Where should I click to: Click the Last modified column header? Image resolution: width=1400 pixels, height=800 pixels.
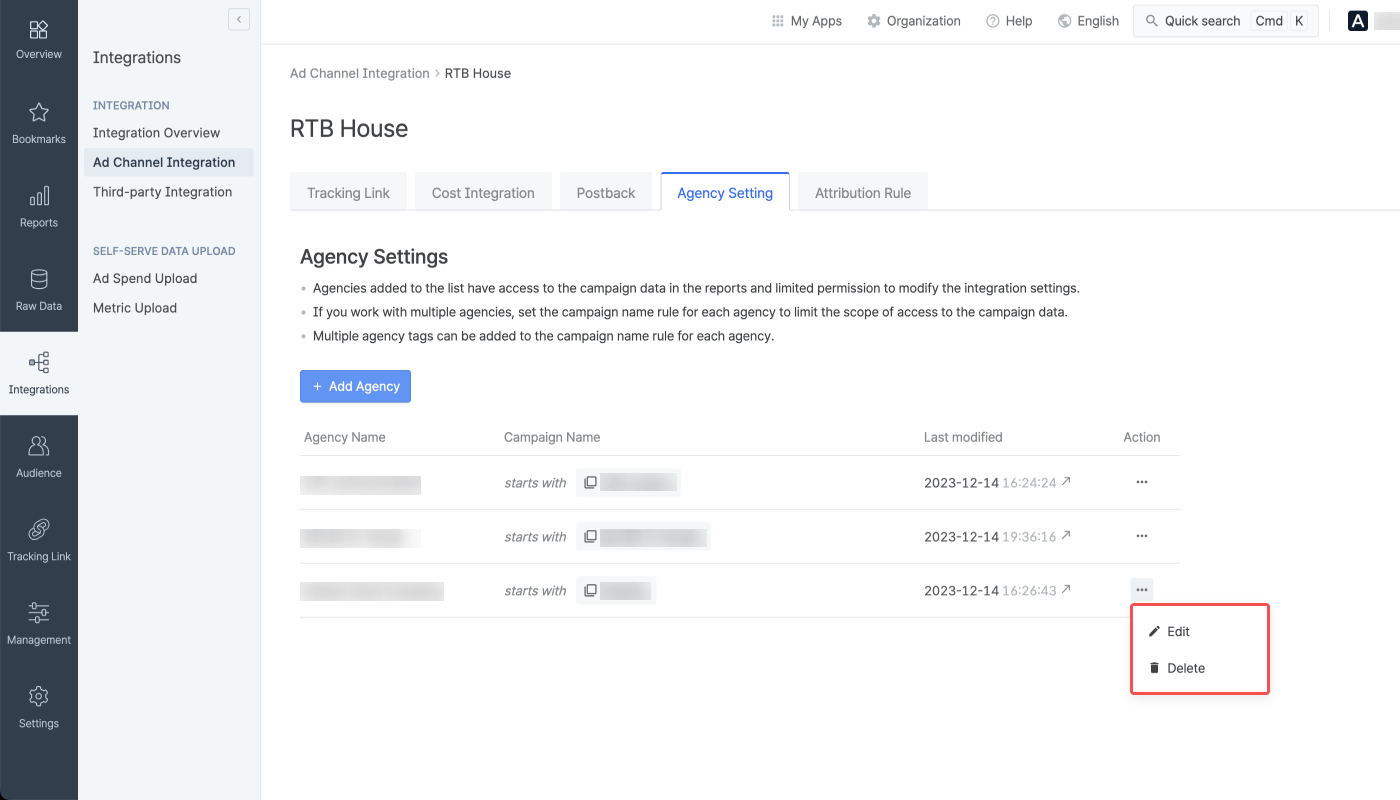tap(963, 437)
